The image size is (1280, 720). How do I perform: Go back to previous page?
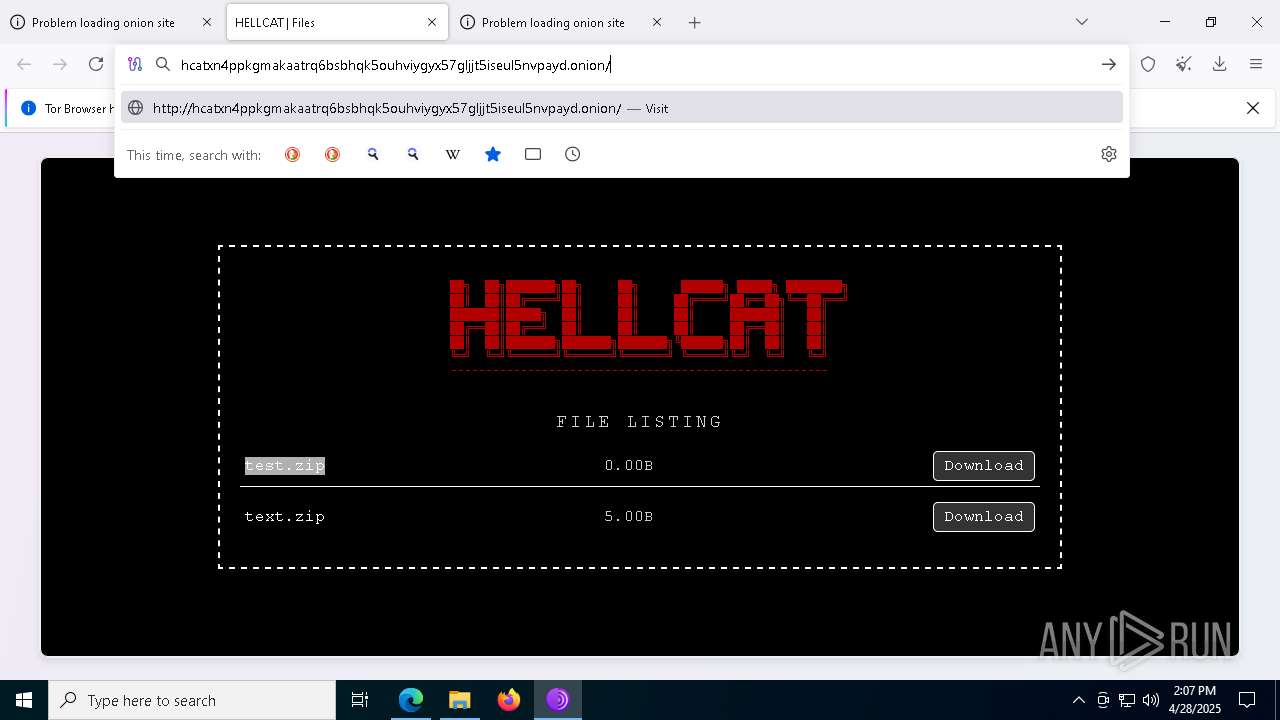pos(24,64)
